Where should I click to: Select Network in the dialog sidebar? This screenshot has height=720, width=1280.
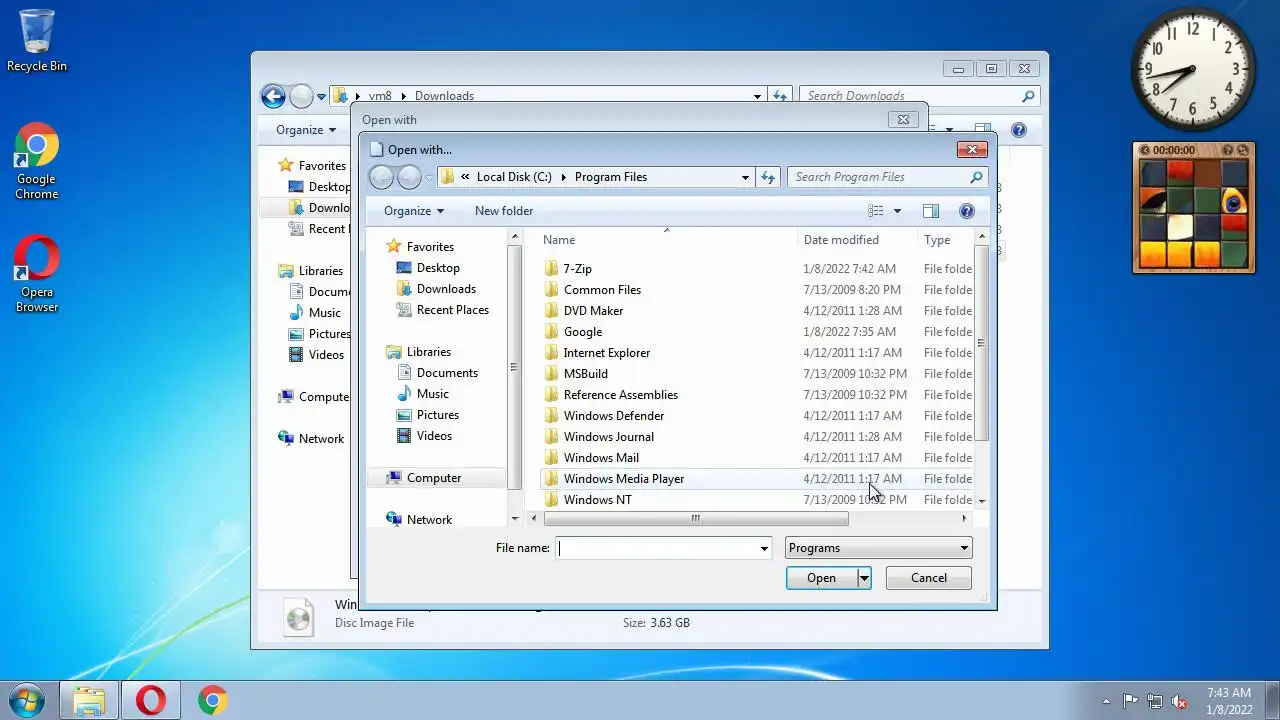tap(429, 520)
